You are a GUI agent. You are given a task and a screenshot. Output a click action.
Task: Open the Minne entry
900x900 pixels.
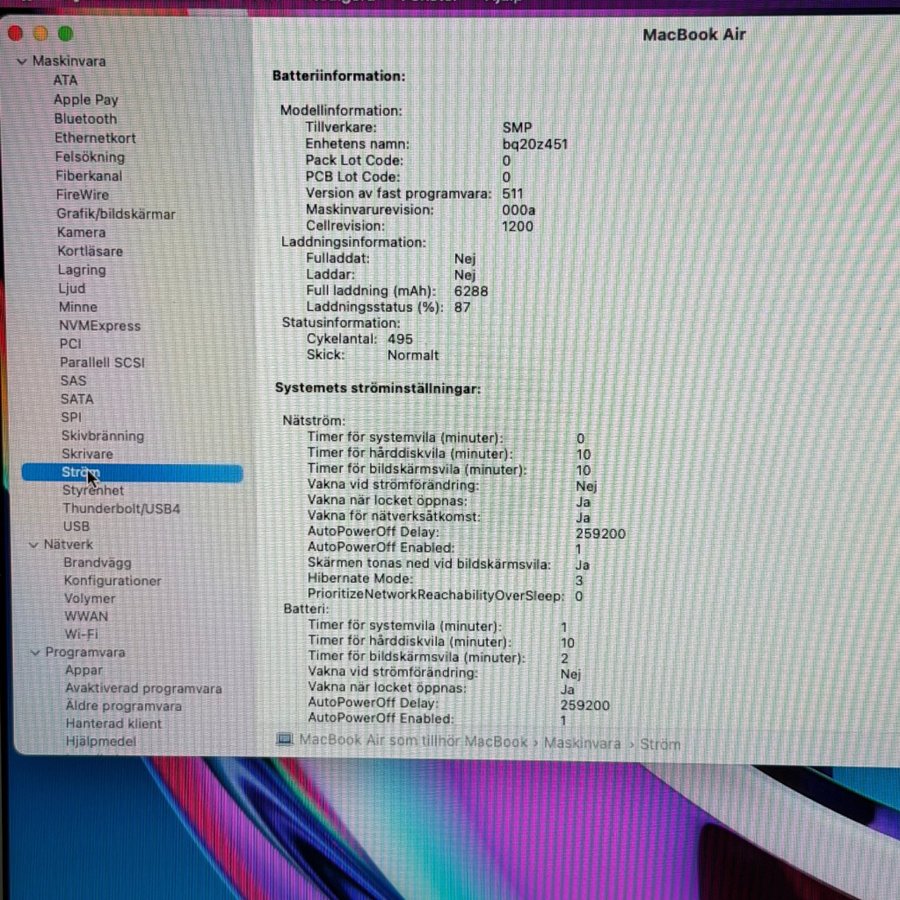pos(78,307)
